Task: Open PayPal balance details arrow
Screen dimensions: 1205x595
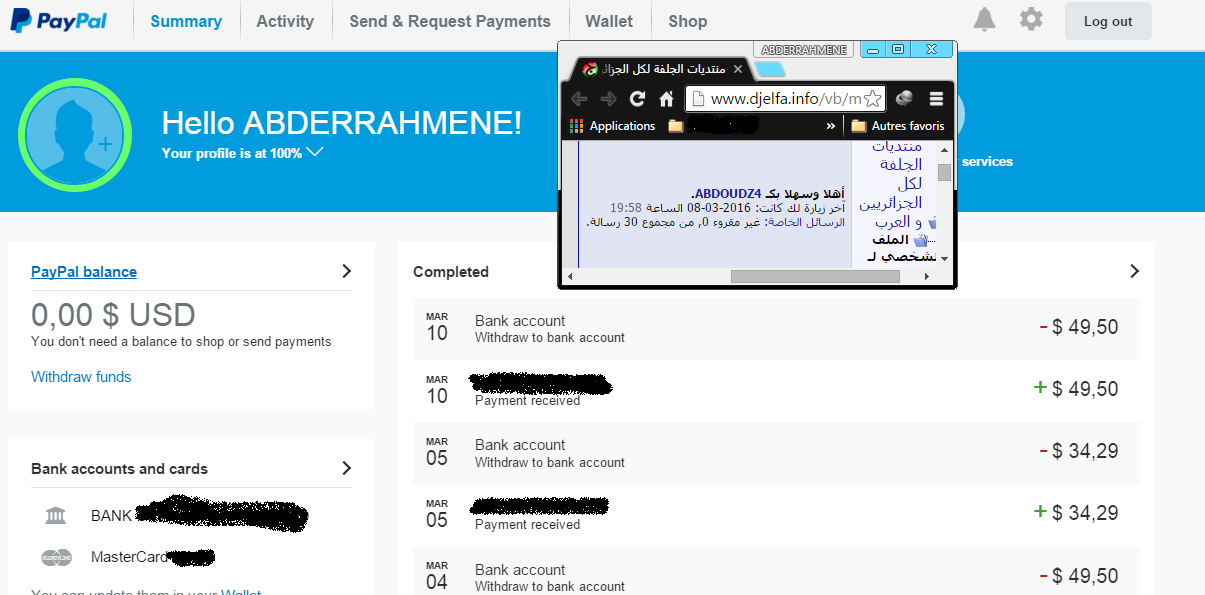Action: [x=346, y=271]
